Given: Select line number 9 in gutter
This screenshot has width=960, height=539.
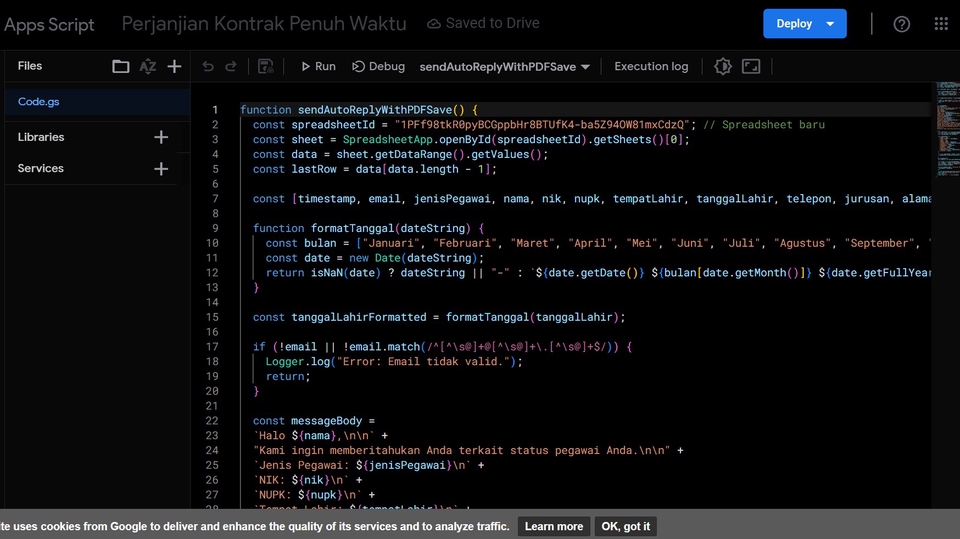Looking at the screenshot, I should [215, 228].
